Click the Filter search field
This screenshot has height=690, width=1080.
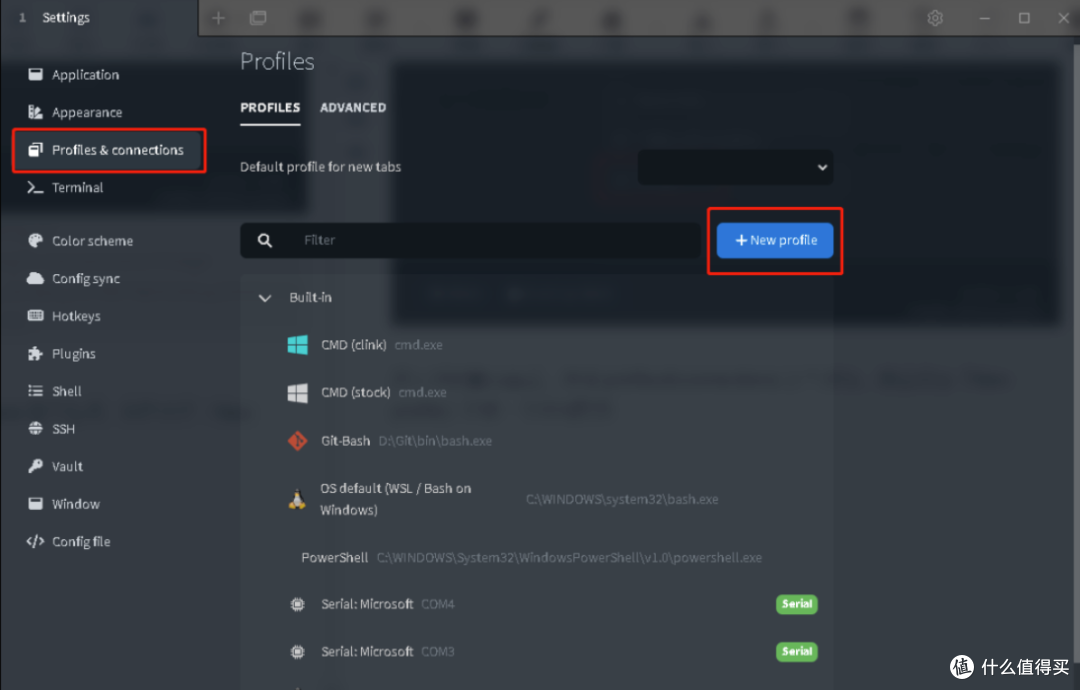click(x=470, y=240)
